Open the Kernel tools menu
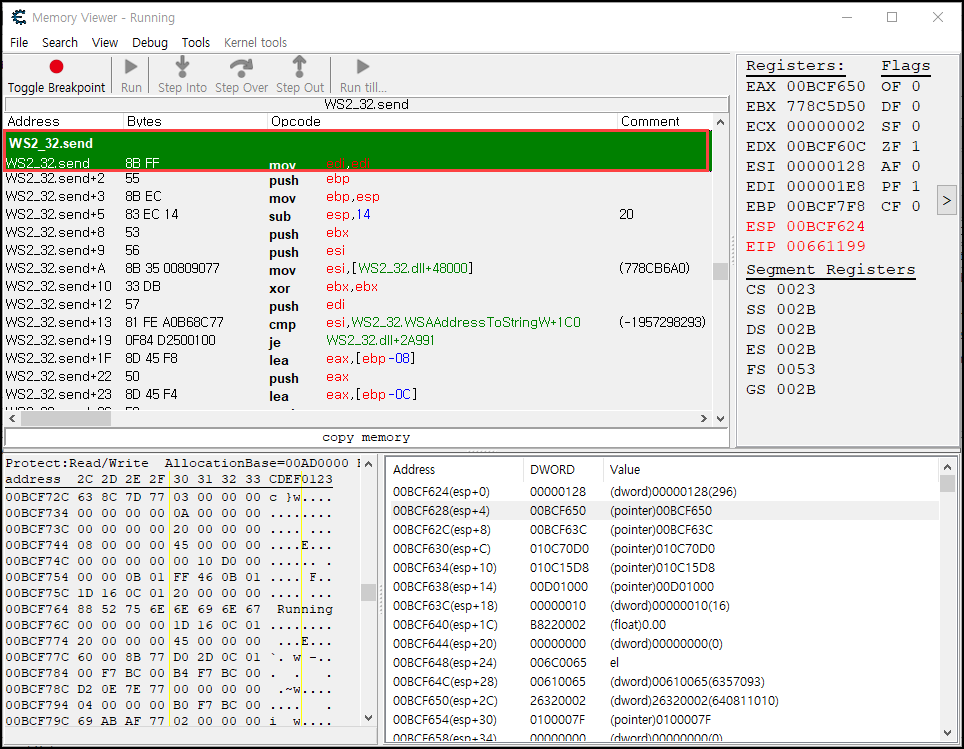 pyautogui.click(x=255, y=42)
